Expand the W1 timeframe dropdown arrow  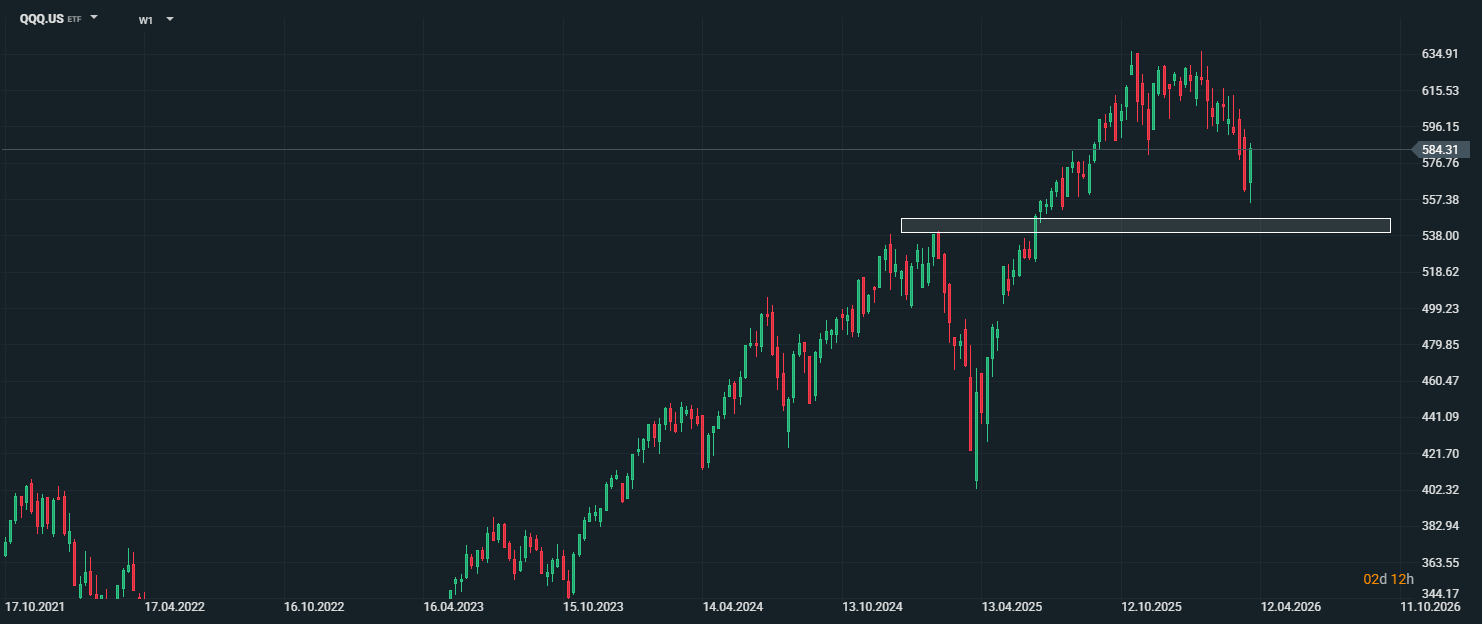click(169, 19)
